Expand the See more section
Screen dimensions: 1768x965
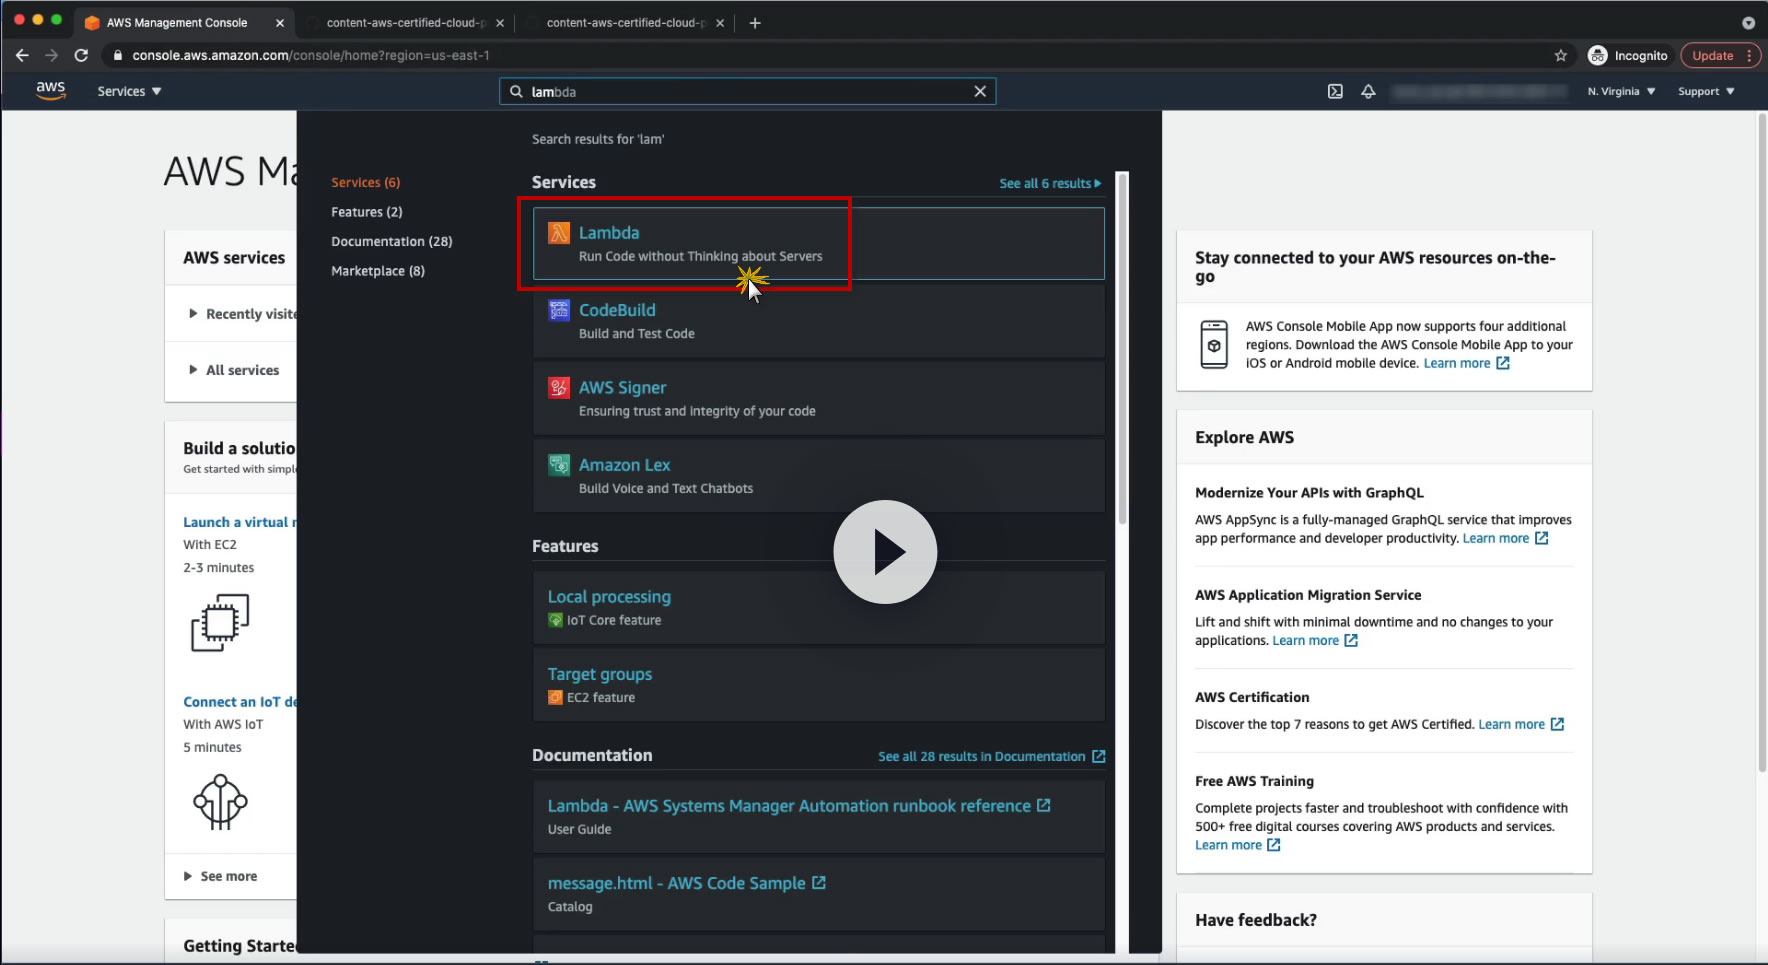point(220,876)
